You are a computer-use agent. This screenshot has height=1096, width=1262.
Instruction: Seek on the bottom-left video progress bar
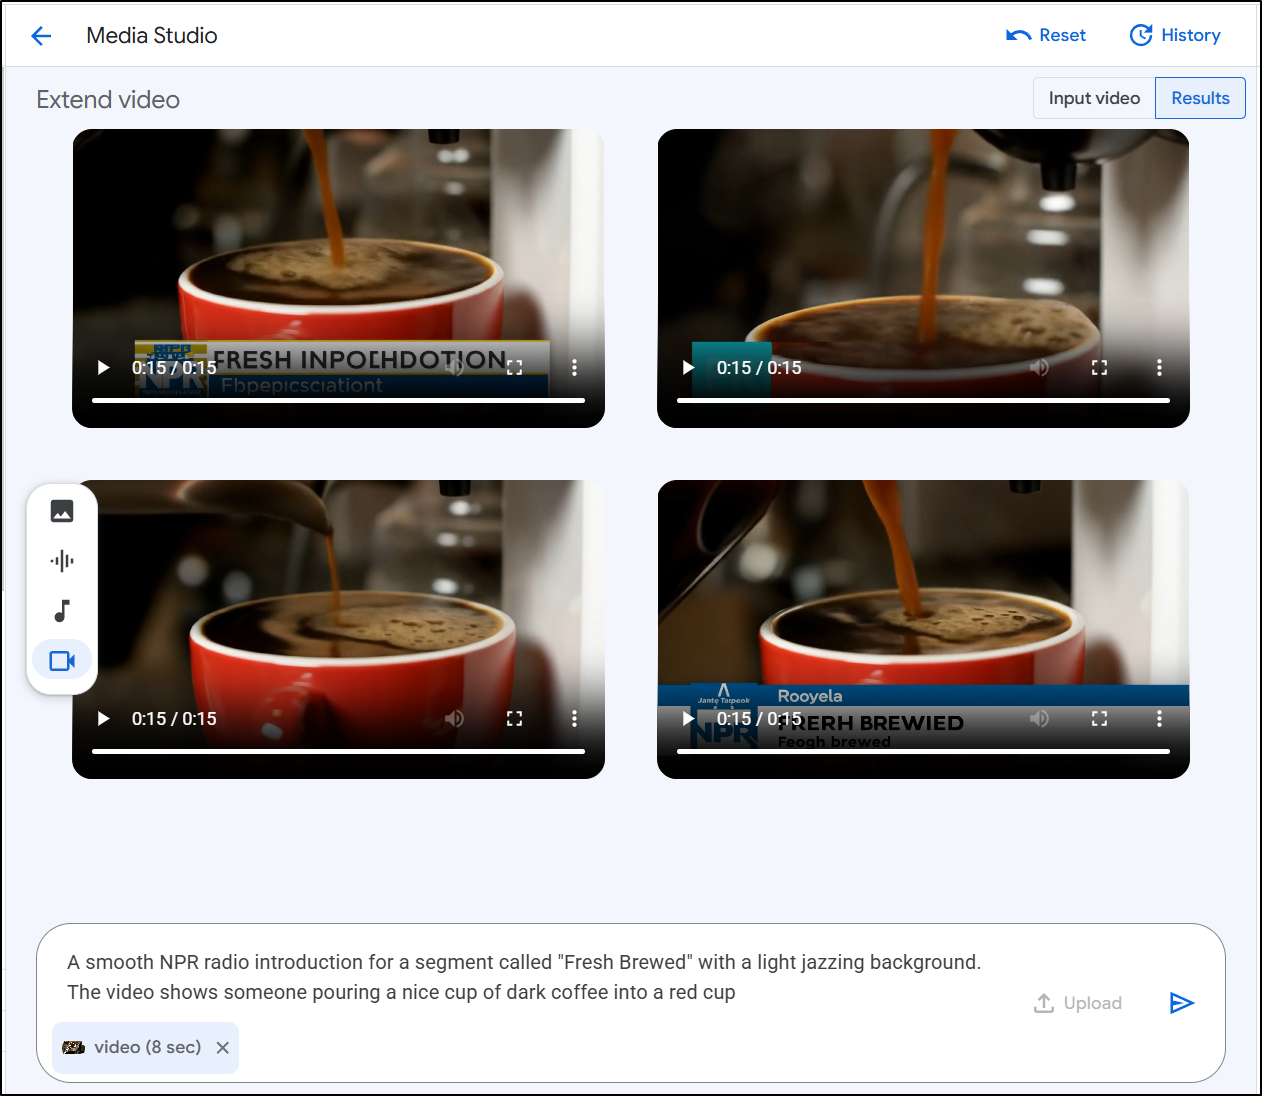338,751
